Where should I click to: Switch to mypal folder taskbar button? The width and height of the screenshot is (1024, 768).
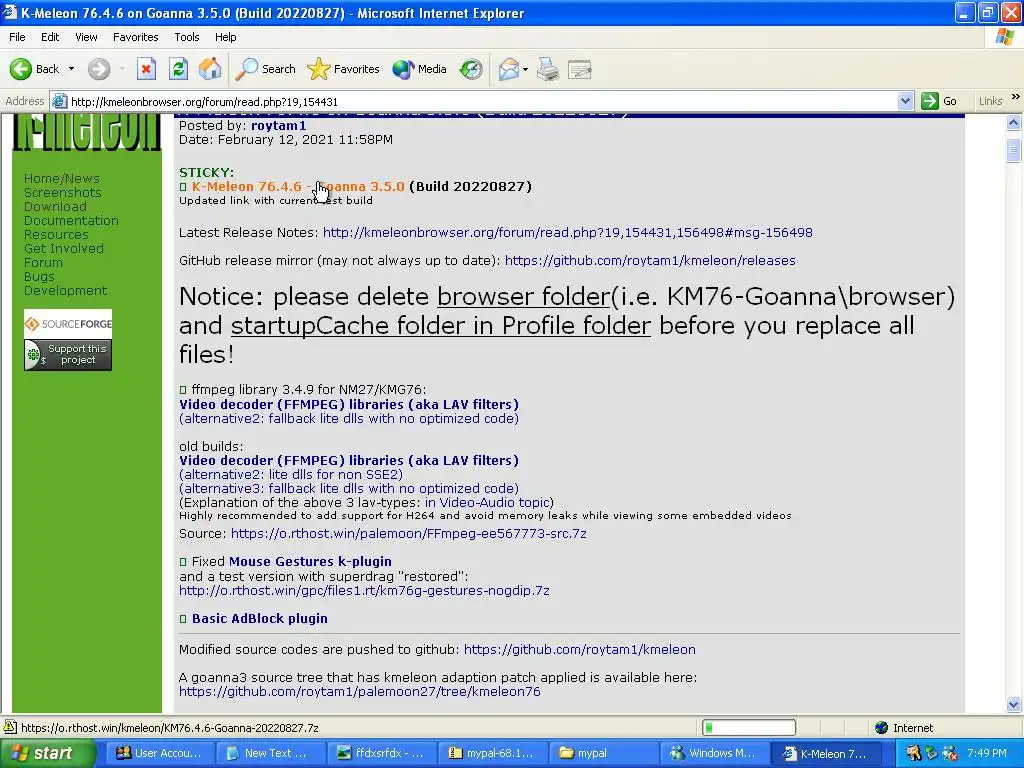[x=605, y=753]
